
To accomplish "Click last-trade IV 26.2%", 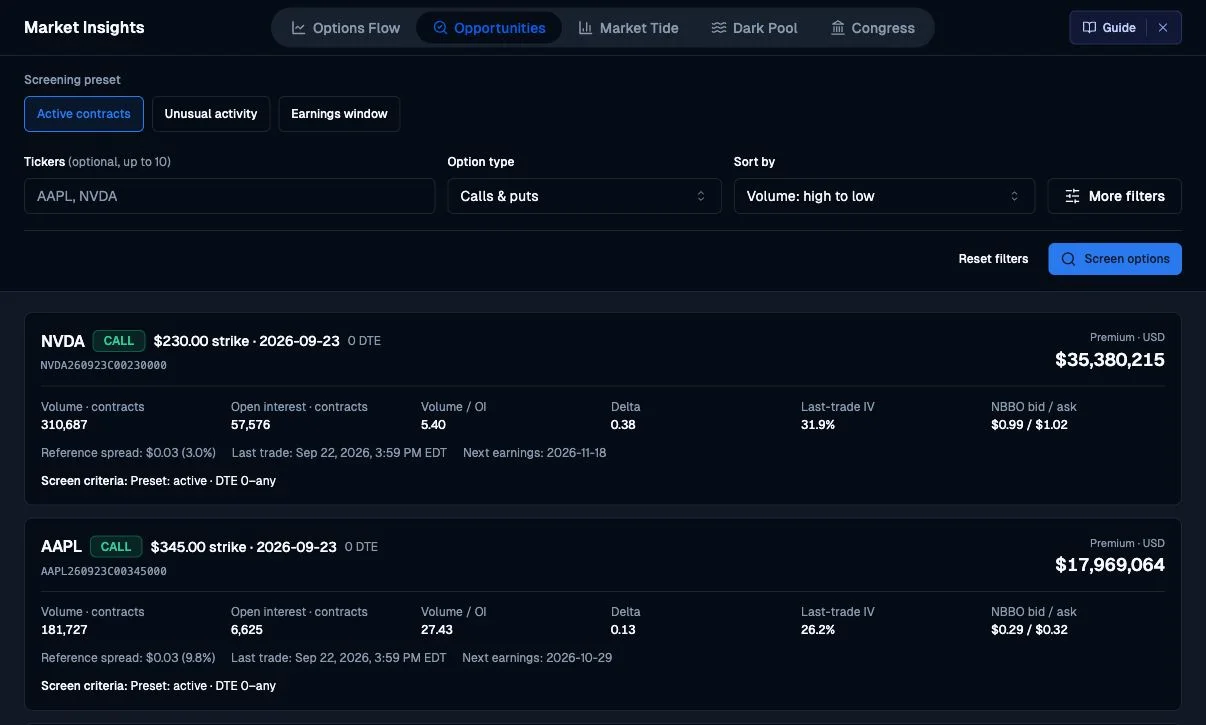I will tap(818, 629).
